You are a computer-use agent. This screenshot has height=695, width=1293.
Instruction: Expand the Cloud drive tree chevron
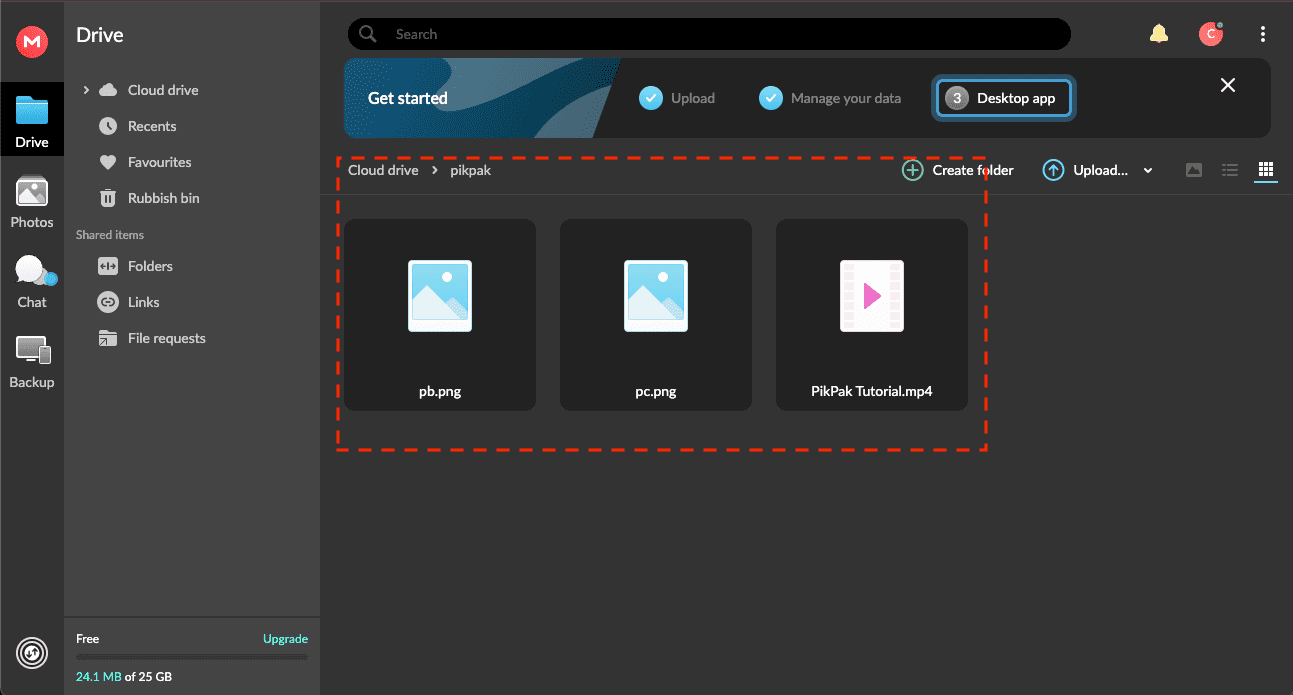[x=86, y=90]
